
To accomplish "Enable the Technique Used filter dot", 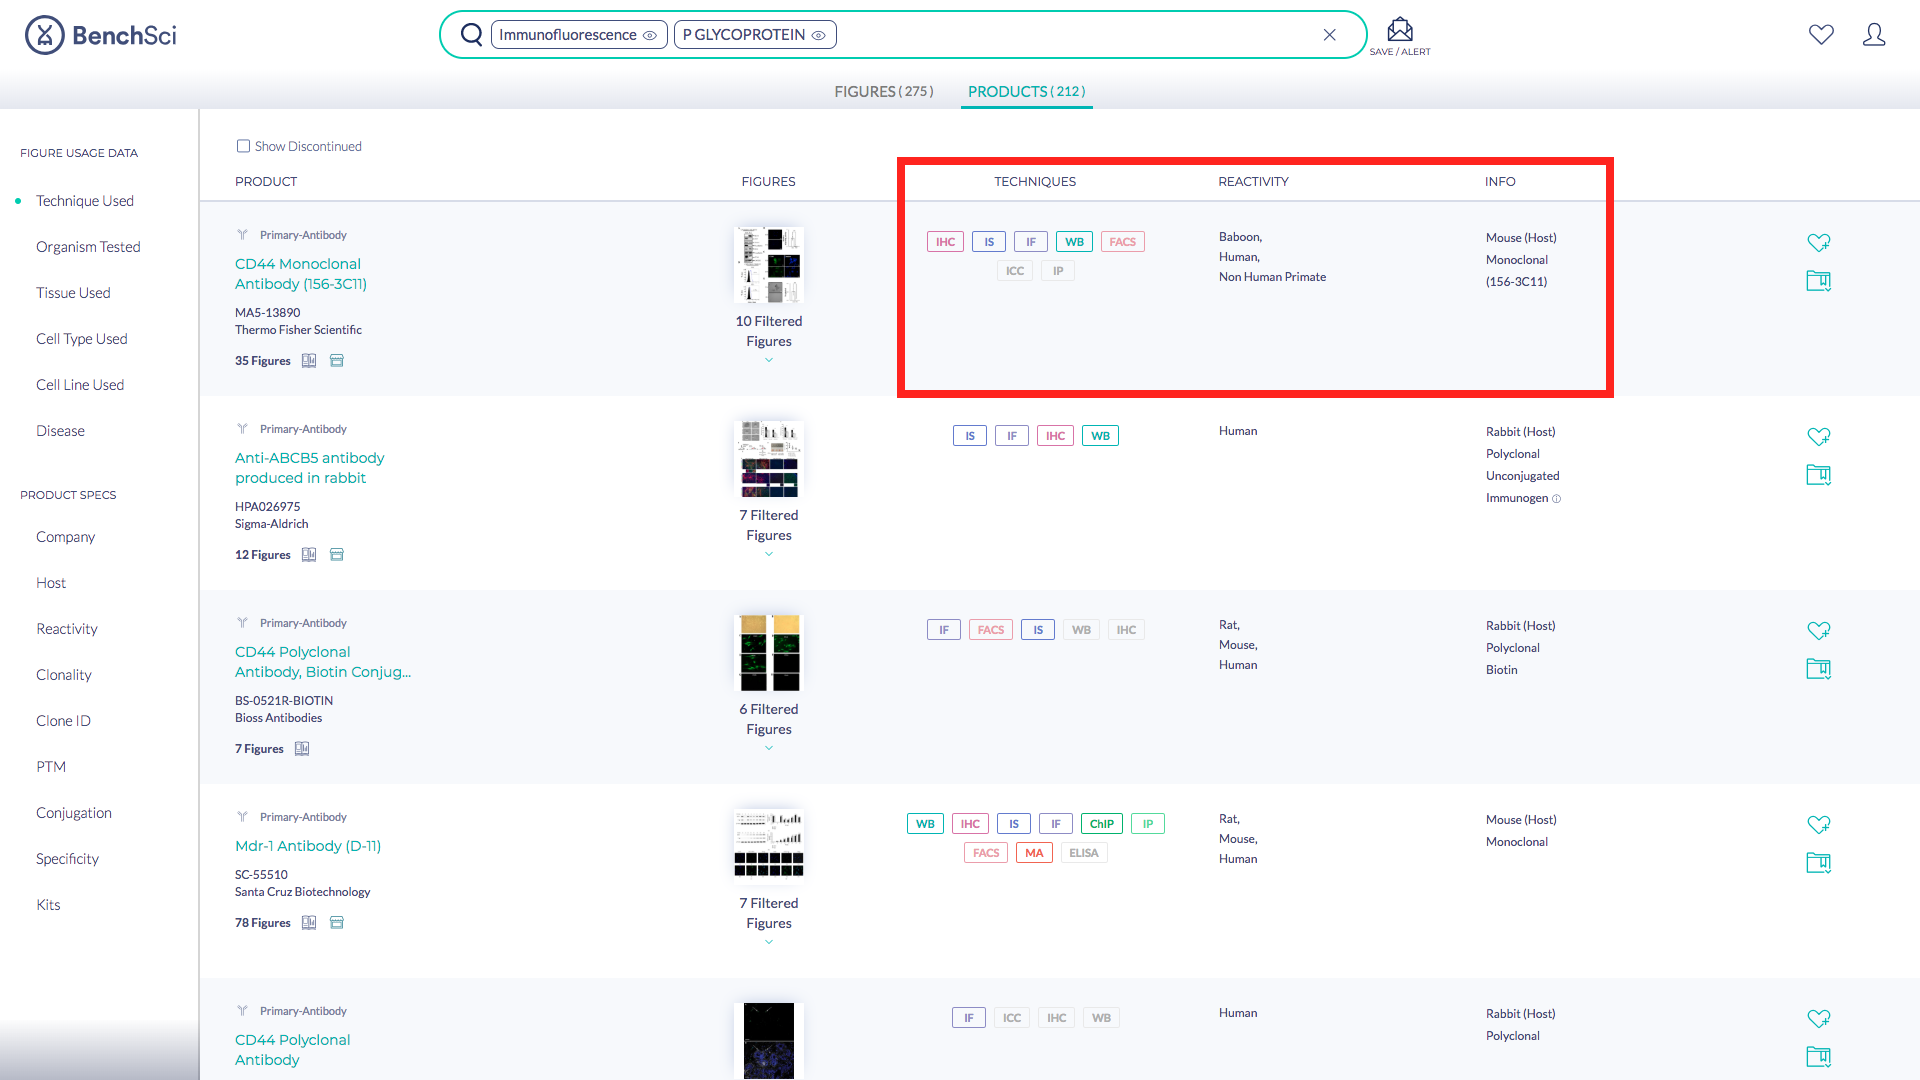I will pos(18,200).
